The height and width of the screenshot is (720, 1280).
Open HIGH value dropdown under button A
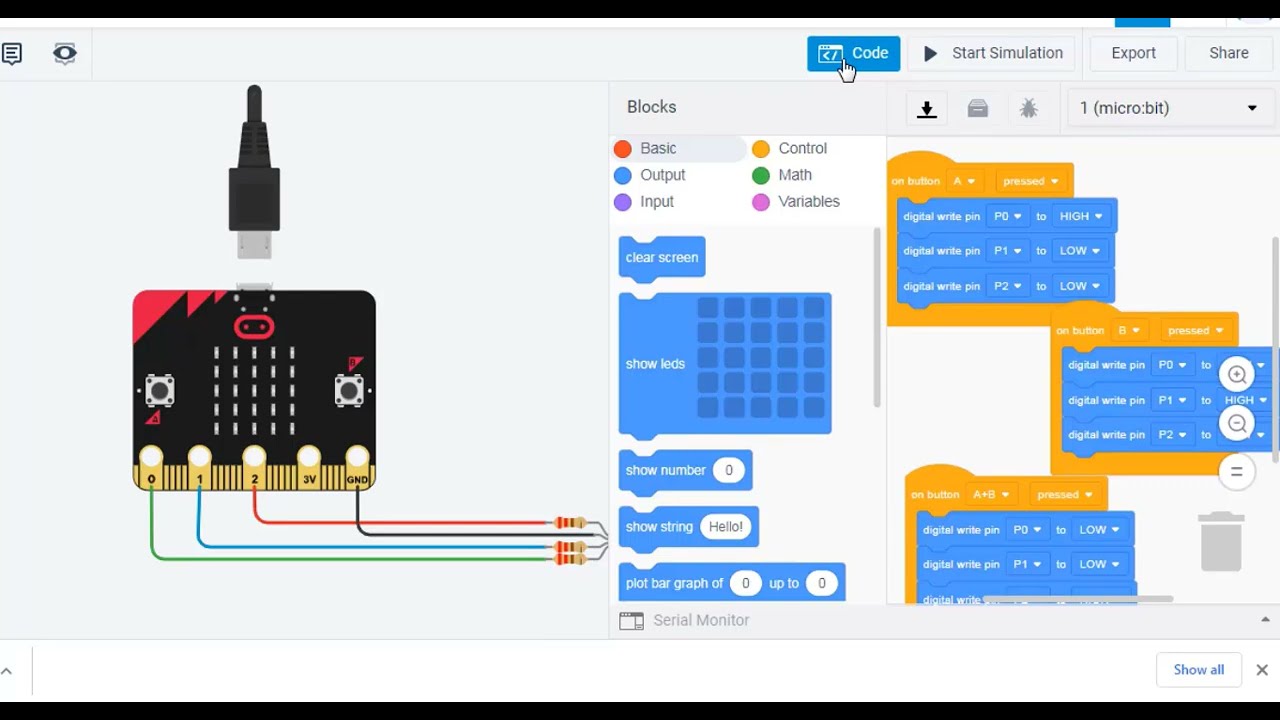[x=1080, y=217]
